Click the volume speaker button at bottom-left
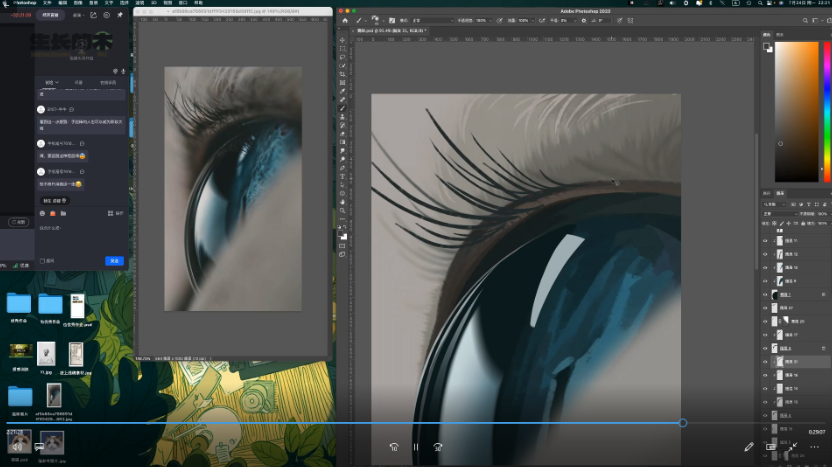Screen dimensions: 832x467 click(18, 447)
